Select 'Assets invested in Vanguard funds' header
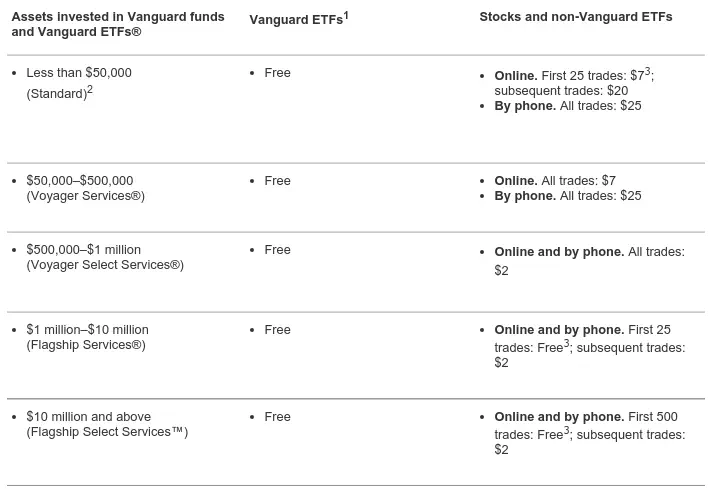Screen dimensions: 718x489 [118, 17]
